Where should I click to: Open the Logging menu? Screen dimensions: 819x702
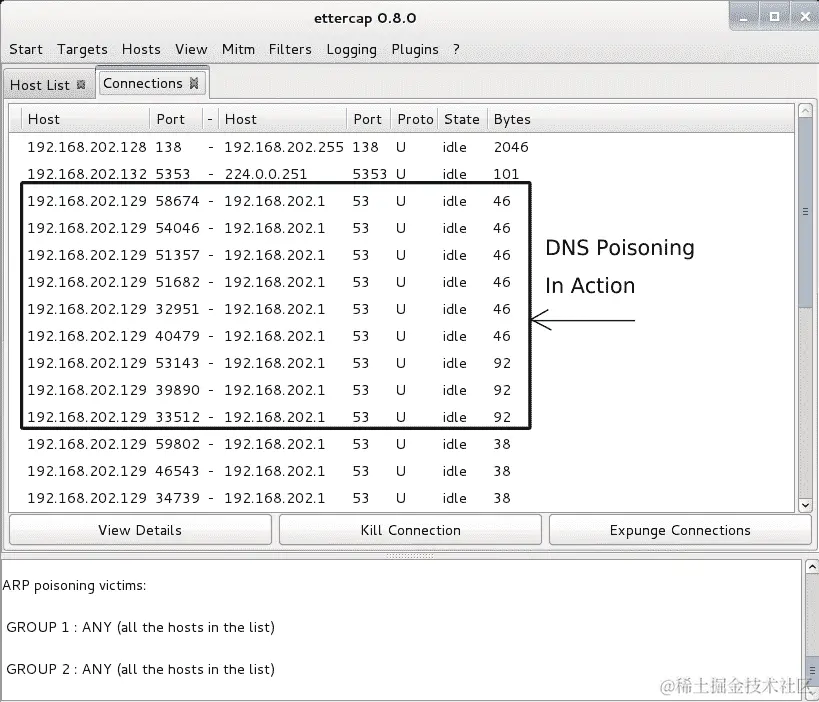pos(352,49)
